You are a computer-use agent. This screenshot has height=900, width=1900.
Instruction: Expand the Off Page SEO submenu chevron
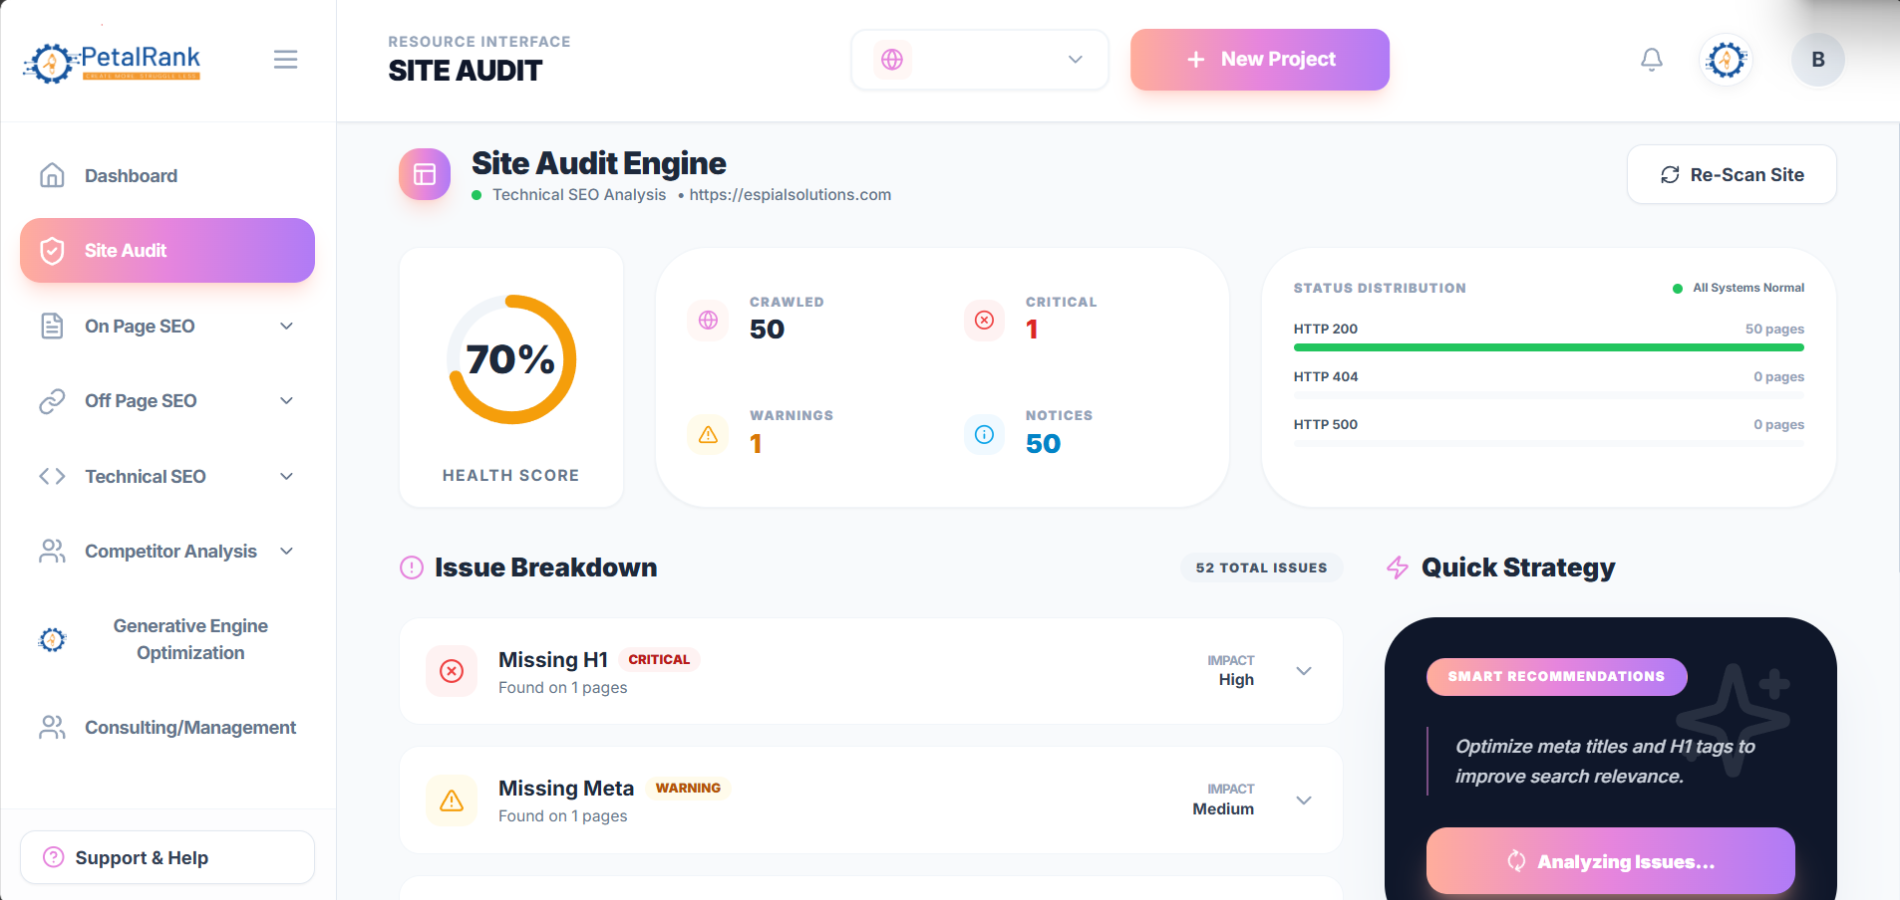pyautogui.click(x=287, y=401)
